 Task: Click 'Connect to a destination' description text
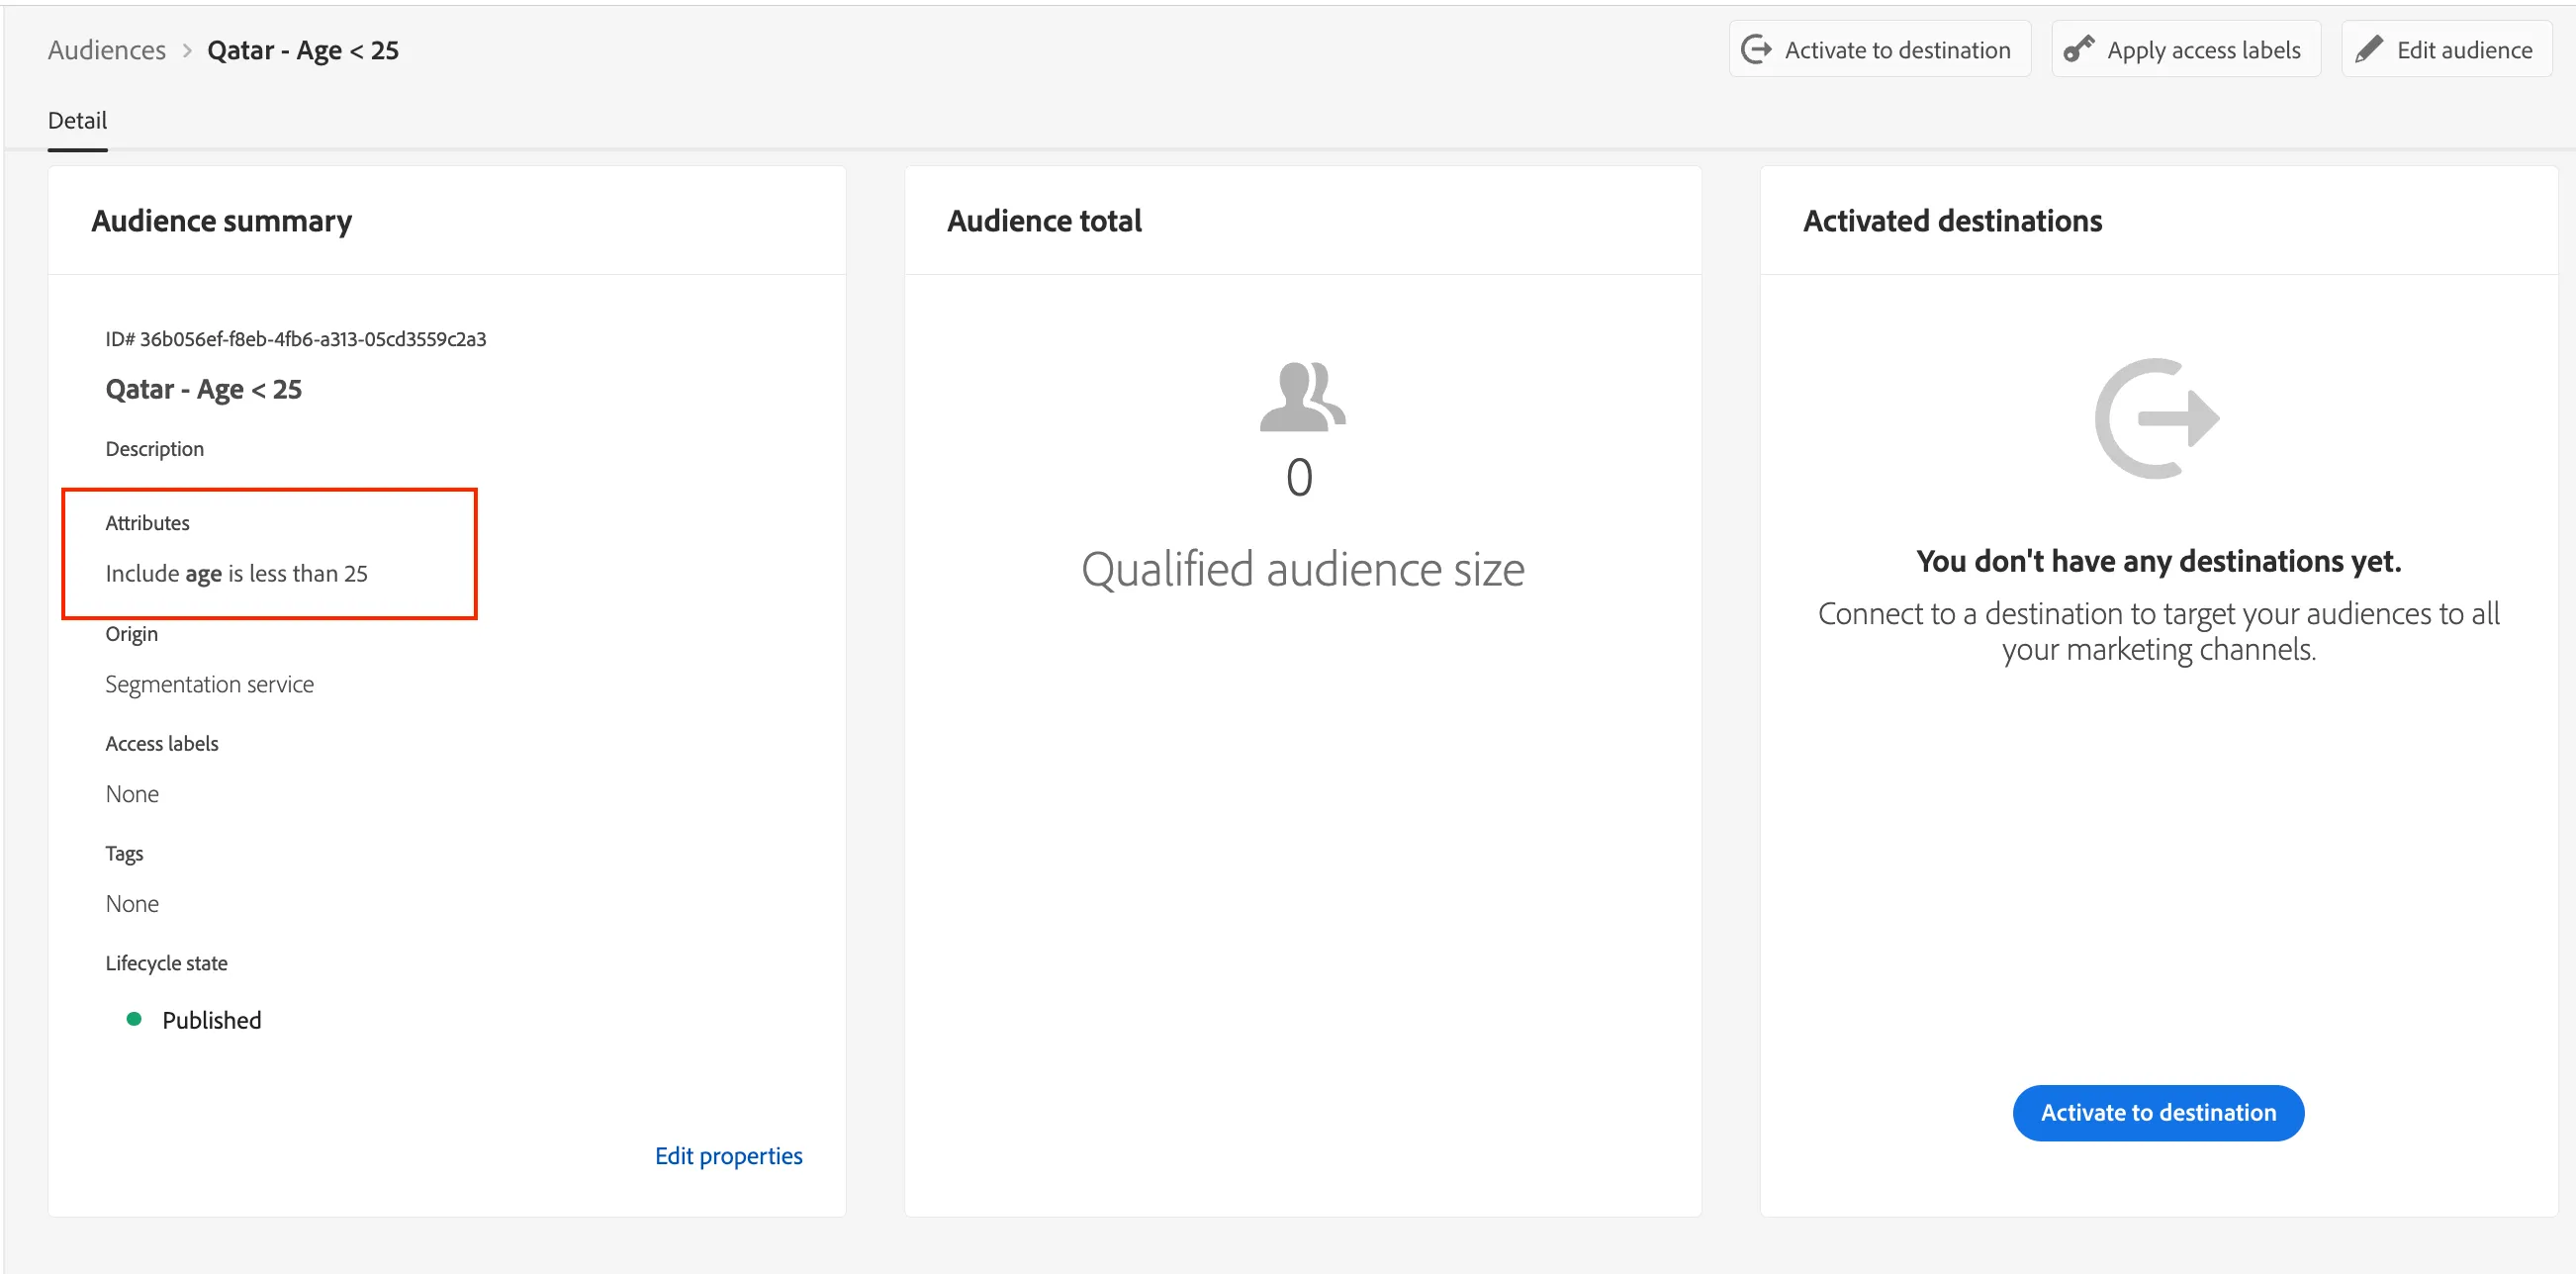tap(2158, 631)
